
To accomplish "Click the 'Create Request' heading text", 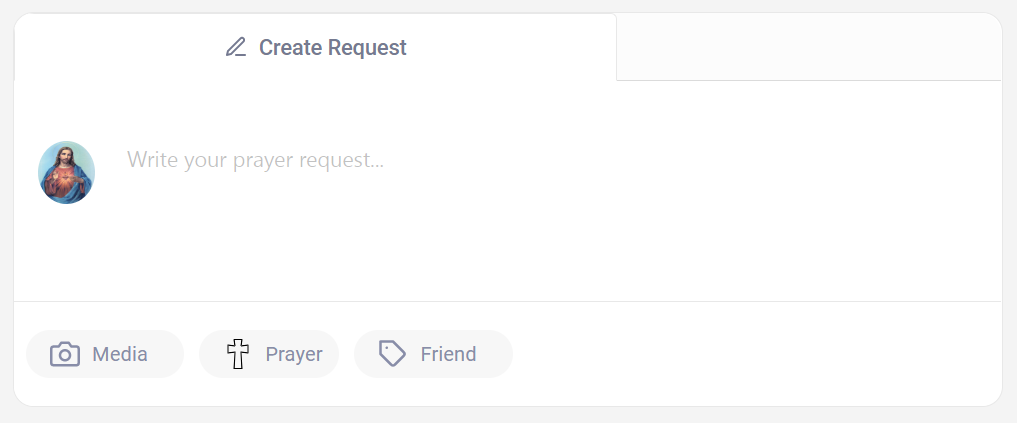I will pyautogui.click(x=333, y=47).
